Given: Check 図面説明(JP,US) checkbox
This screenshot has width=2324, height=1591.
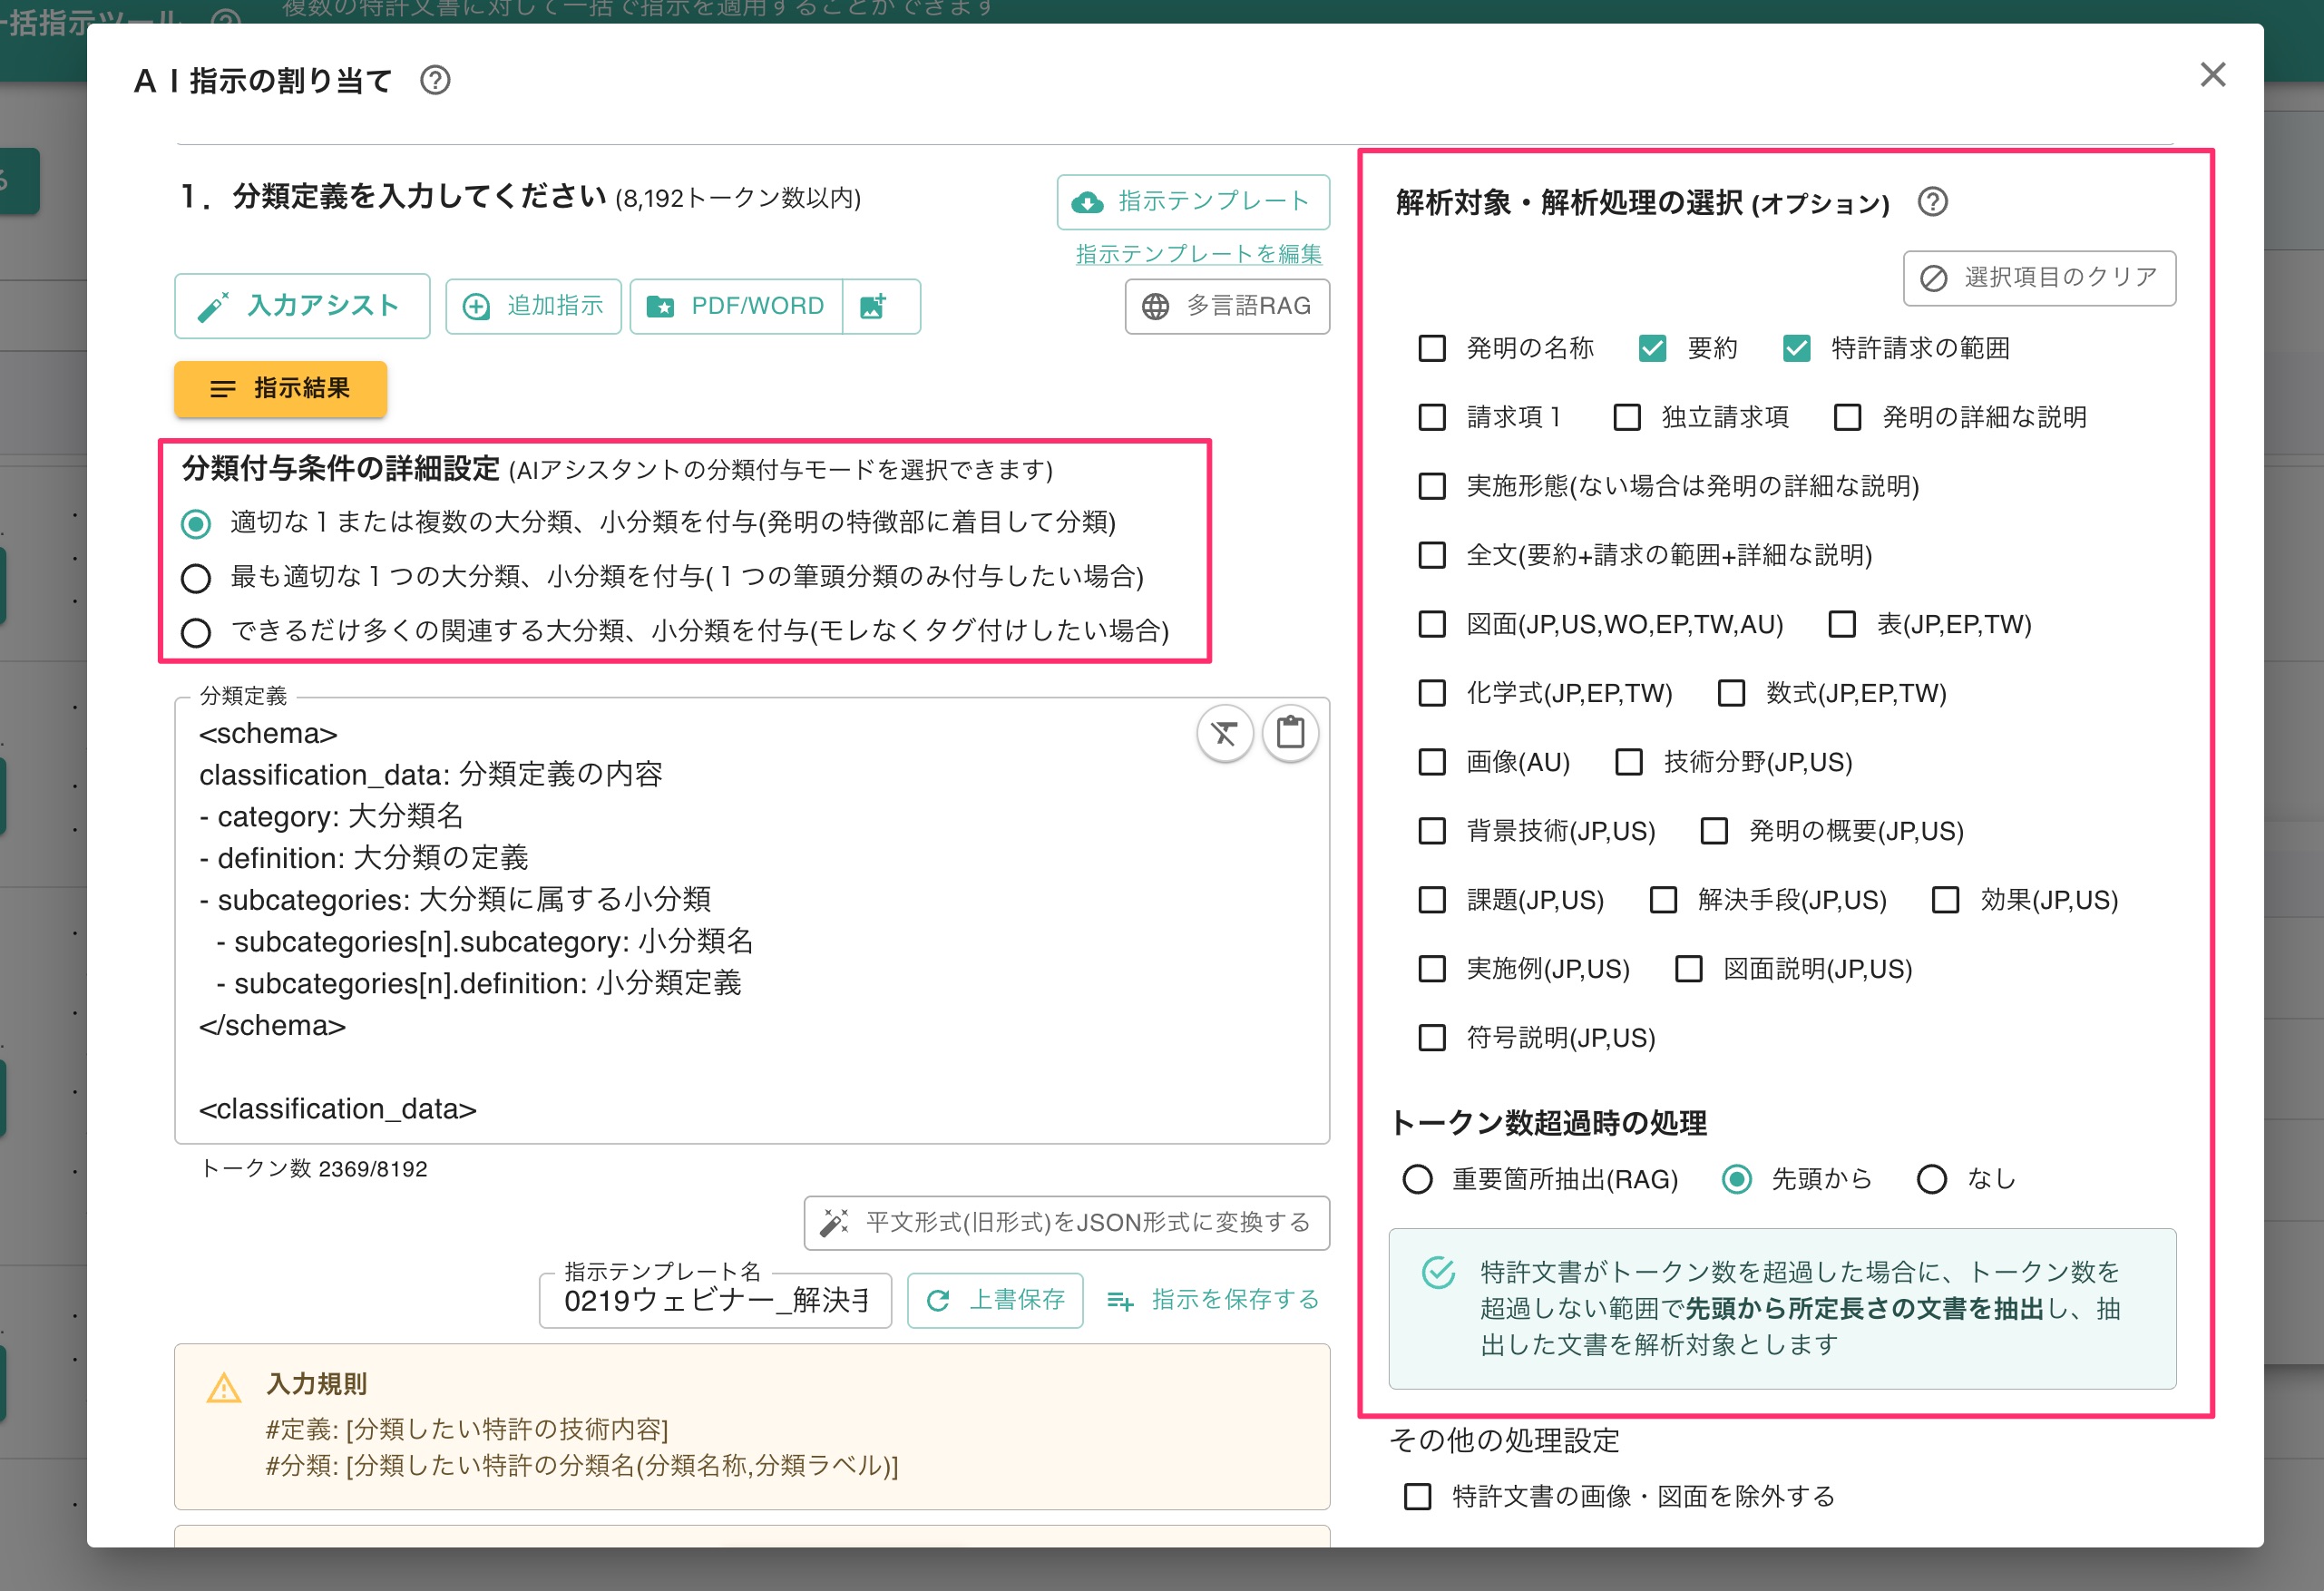Looking at the screenshot, I should tap(1689, 969).
